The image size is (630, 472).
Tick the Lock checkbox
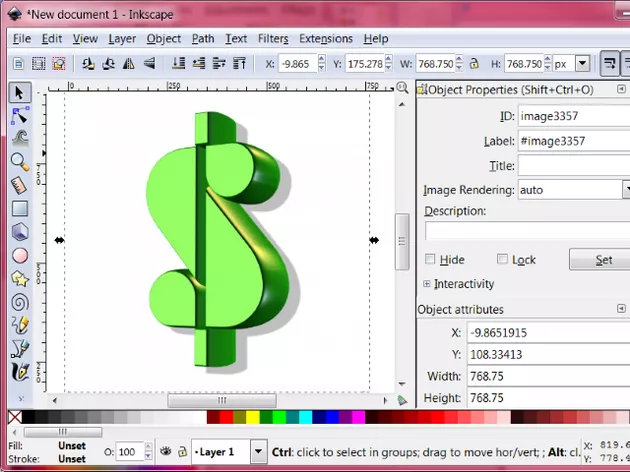503,260
